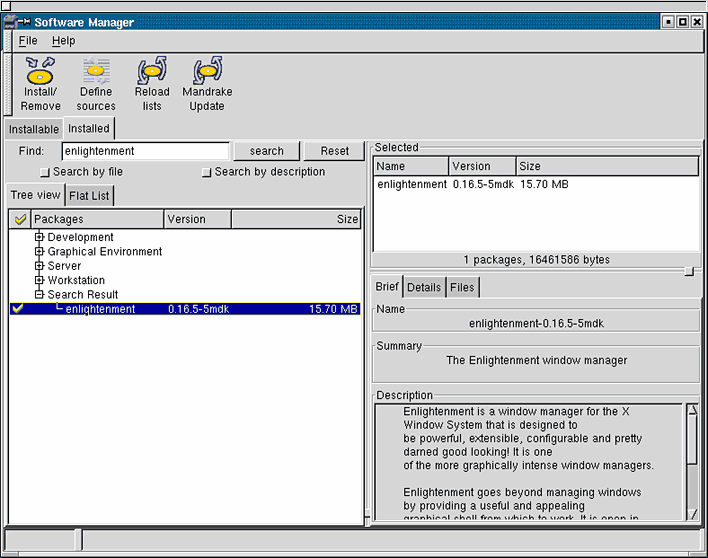Maximize the Software Manager window
The width and height of the screenshot is (708, 558).
click(683, 22)
